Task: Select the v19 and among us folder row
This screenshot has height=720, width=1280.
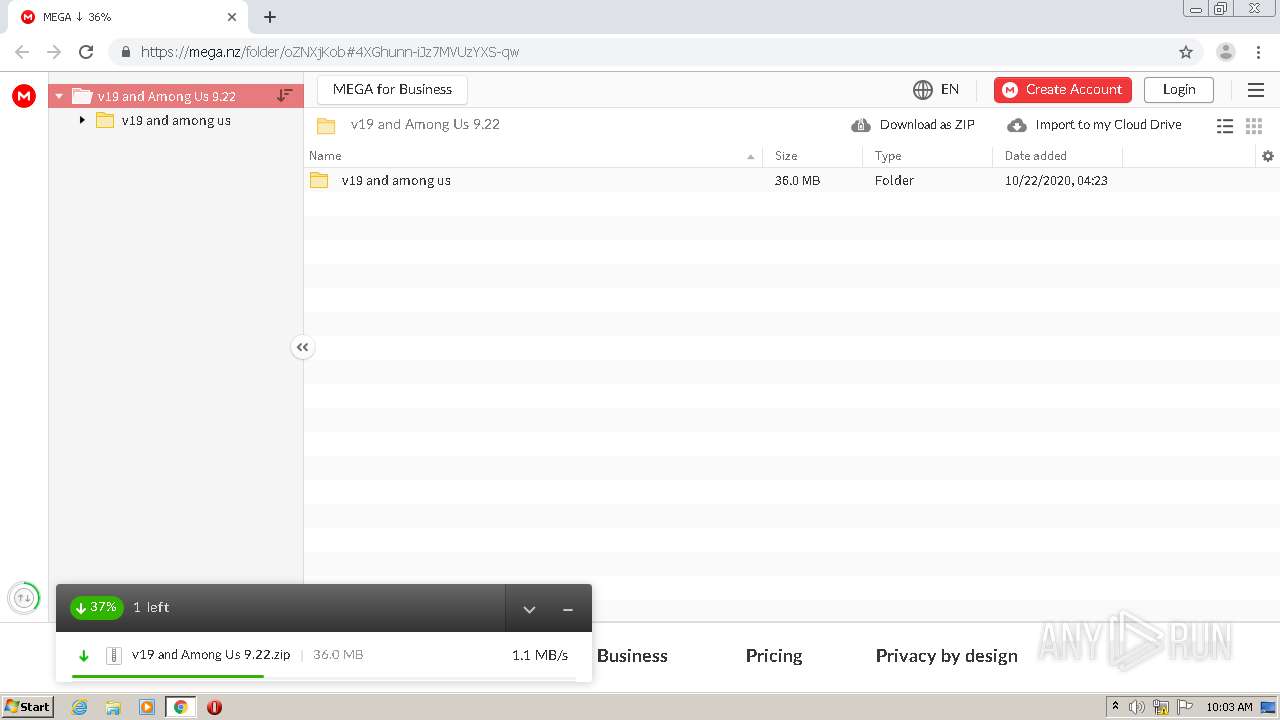Action: [x=791, y=180]
